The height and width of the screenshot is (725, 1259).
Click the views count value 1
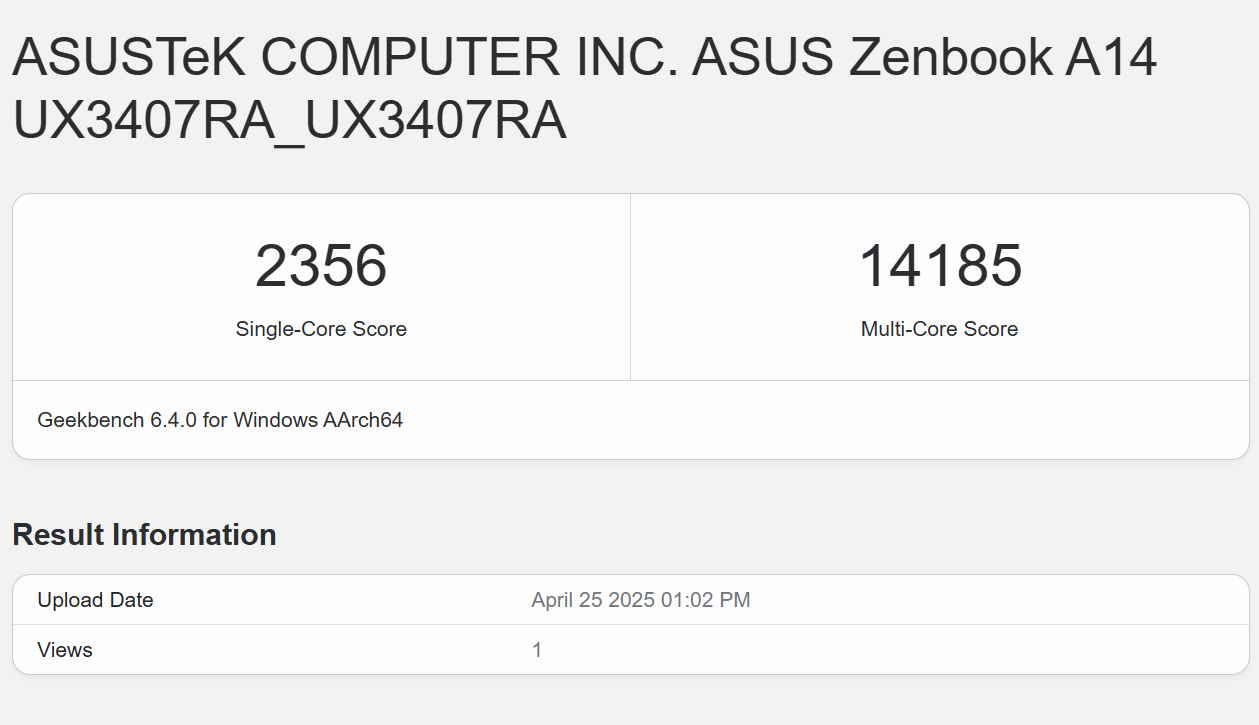[x=537, y=650]
